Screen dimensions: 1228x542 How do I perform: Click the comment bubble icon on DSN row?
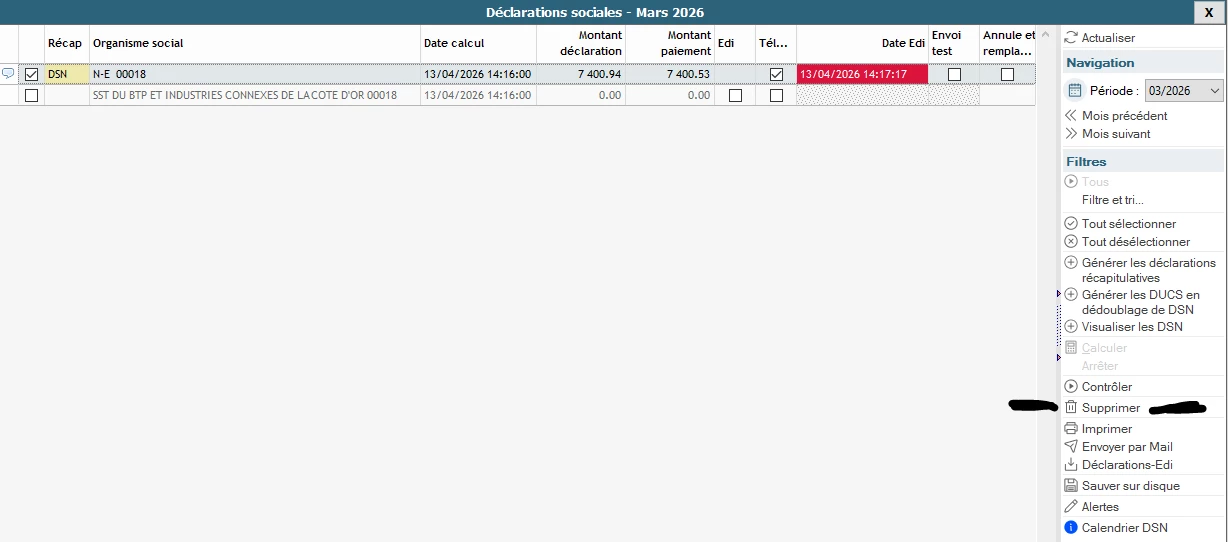click(x=8, y=74)
